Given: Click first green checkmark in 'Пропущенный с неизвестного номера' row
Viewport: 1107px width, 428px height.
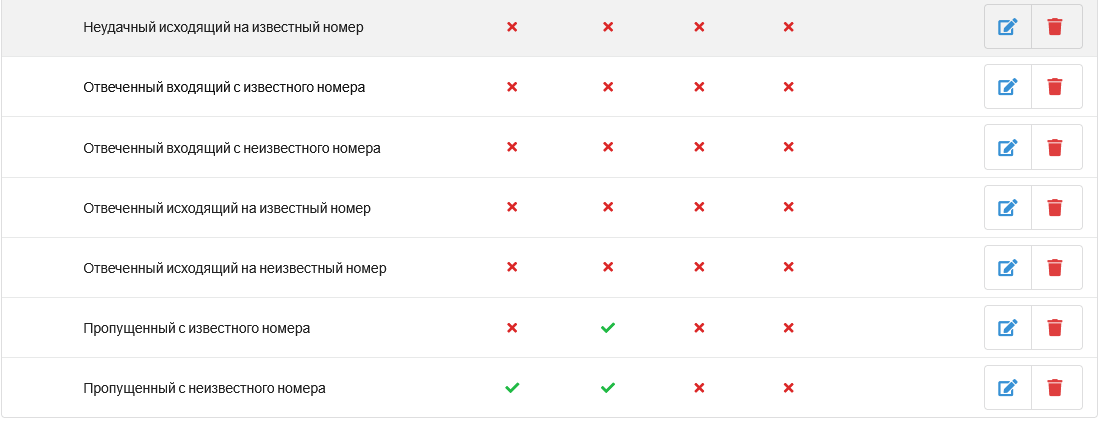Looking at the screenshot, I should (512, 388).
